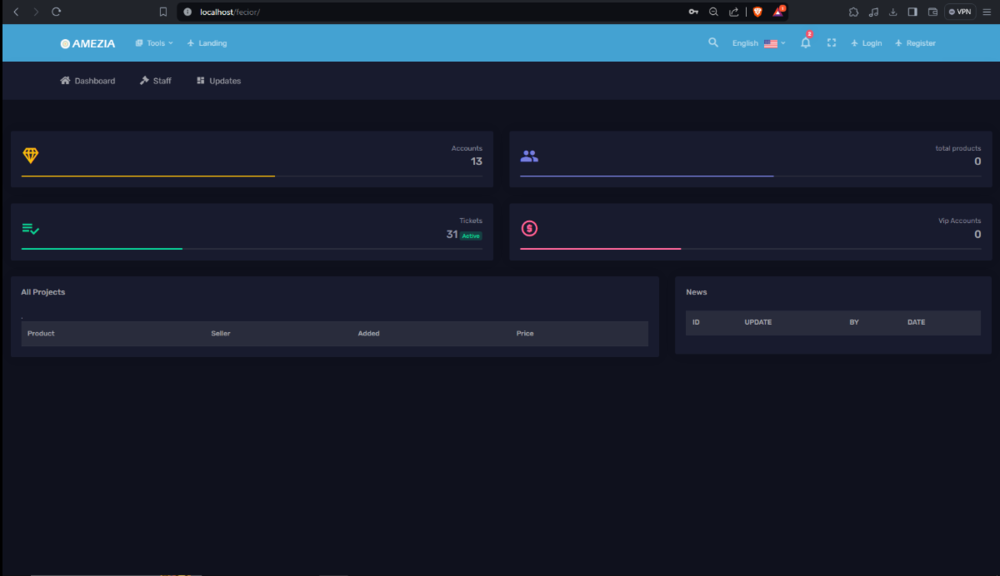1000x576 pixels.
Task: Click the Brave Shields lion icon
Action: click(x=757, y=12)
